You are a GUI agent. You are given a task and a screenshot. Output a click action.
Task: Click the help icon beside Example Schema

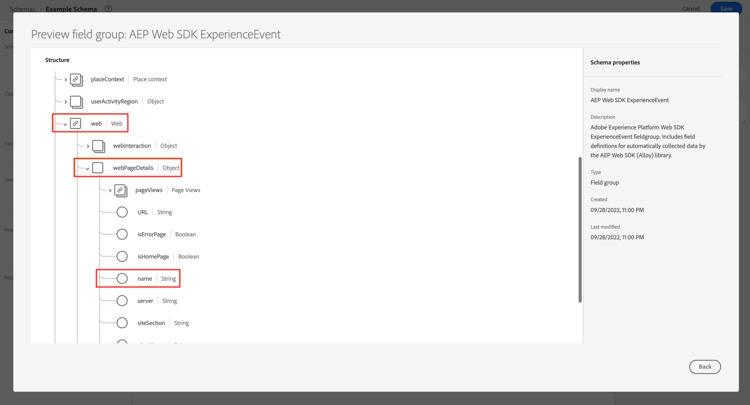tap(108, 9)
